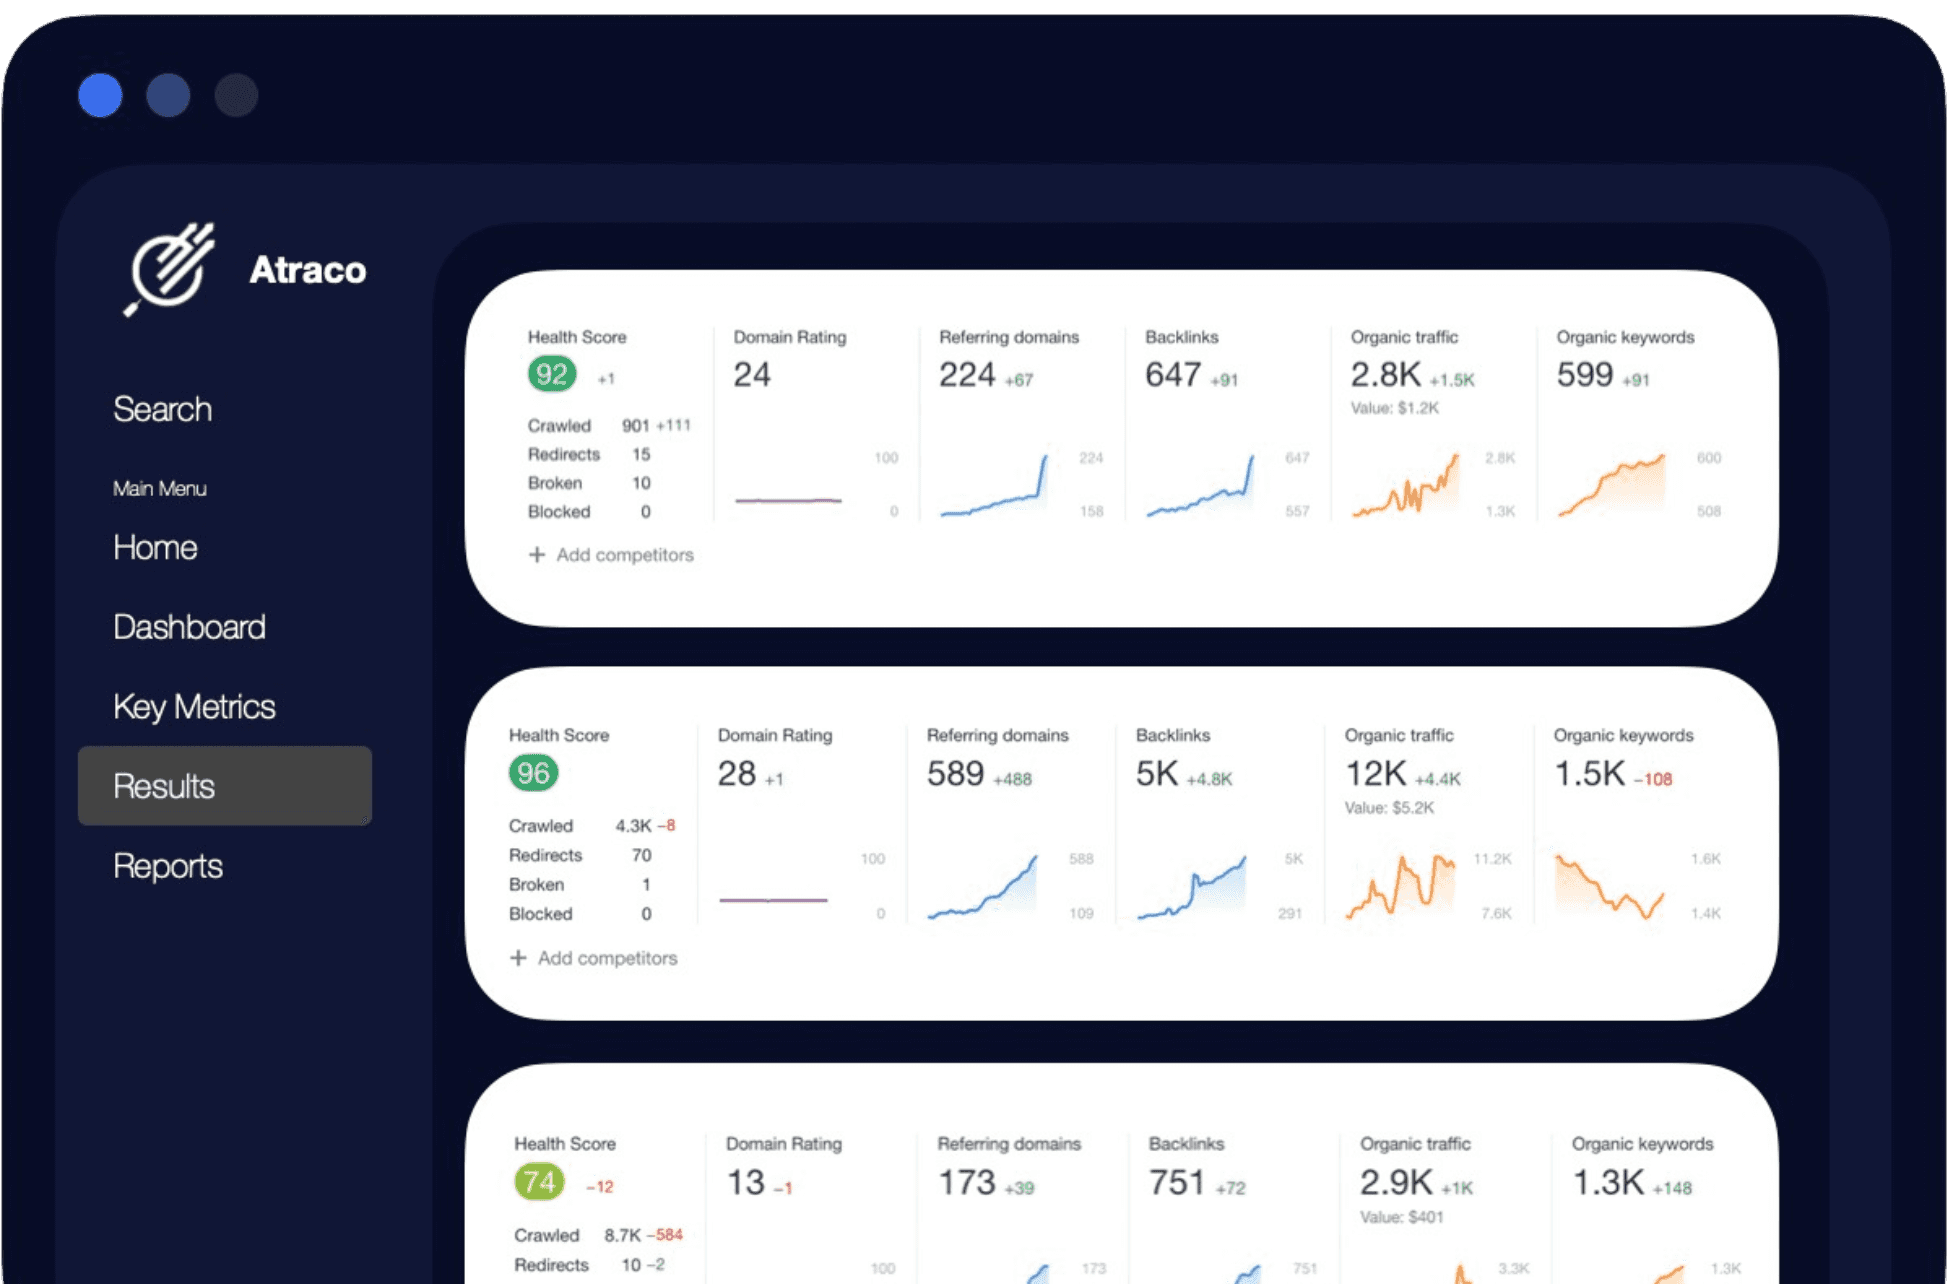
Task: Click the Domain Rating value 13
Action: (x=746, y=1183)
